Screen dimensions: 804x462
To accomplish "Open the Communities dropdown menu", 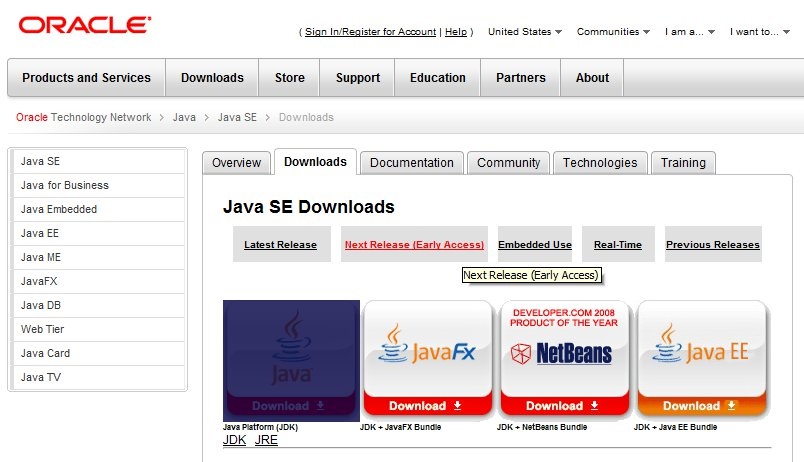I will point(613,32).
